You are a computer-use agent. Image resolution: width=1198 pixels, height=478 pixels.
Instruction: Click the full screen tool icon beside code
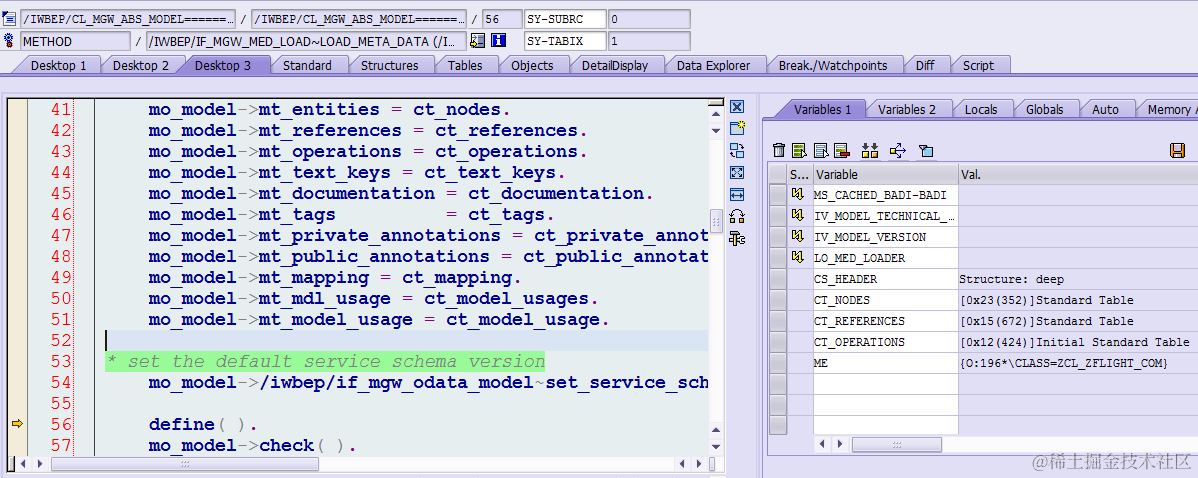point(737,173)
